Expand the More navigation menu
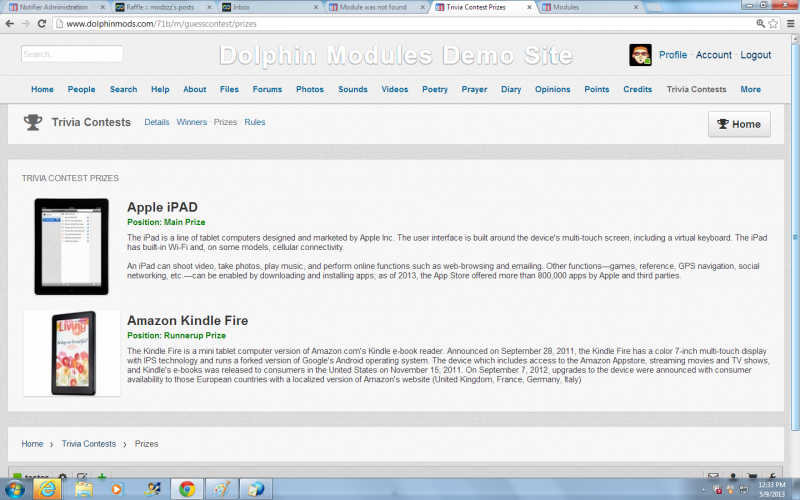The height and width of the screenshot is (500, 800). (751, 89)
